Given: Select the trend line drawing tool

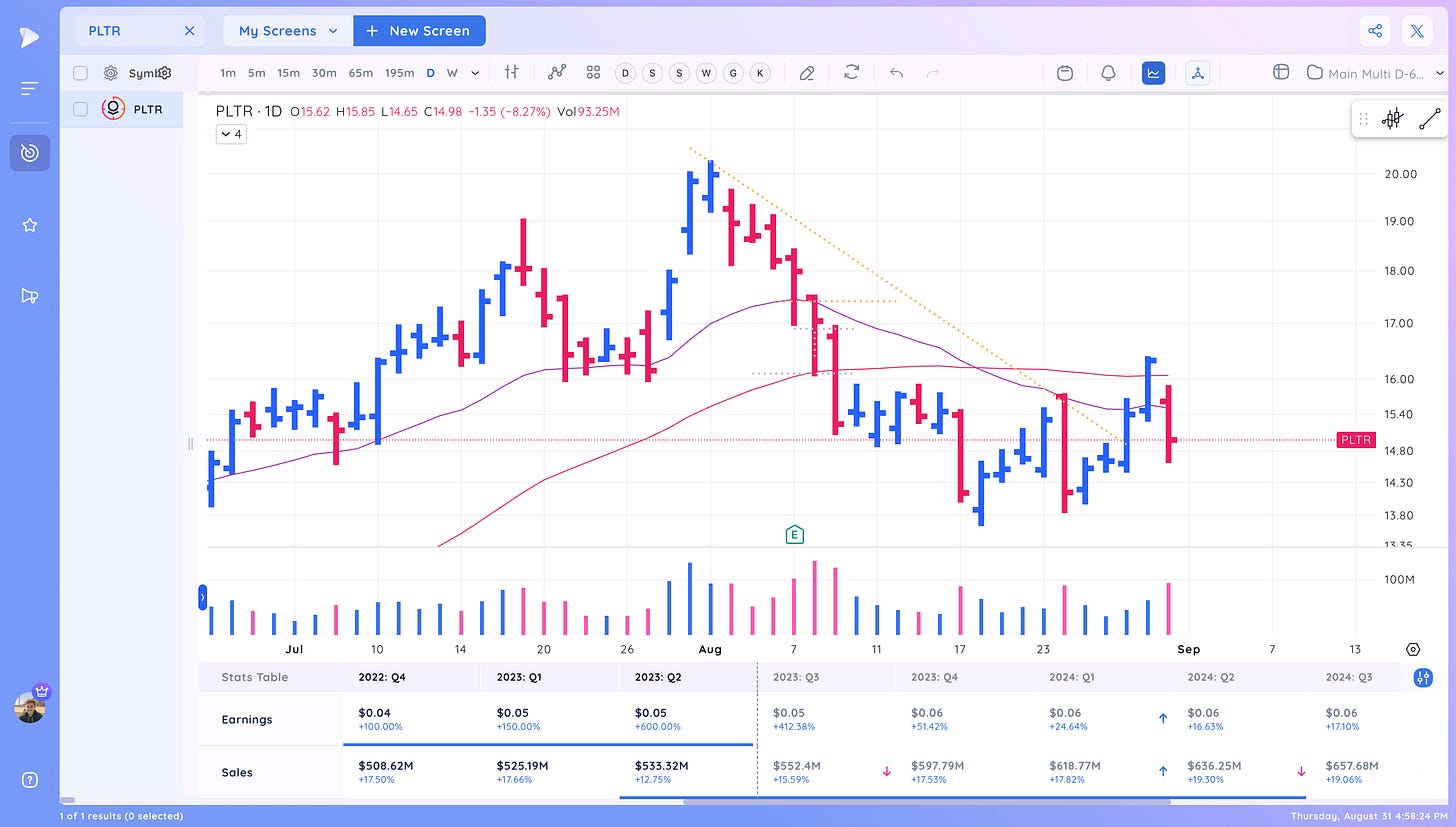Looking at the screenshot, I should tap(1429, 119).
